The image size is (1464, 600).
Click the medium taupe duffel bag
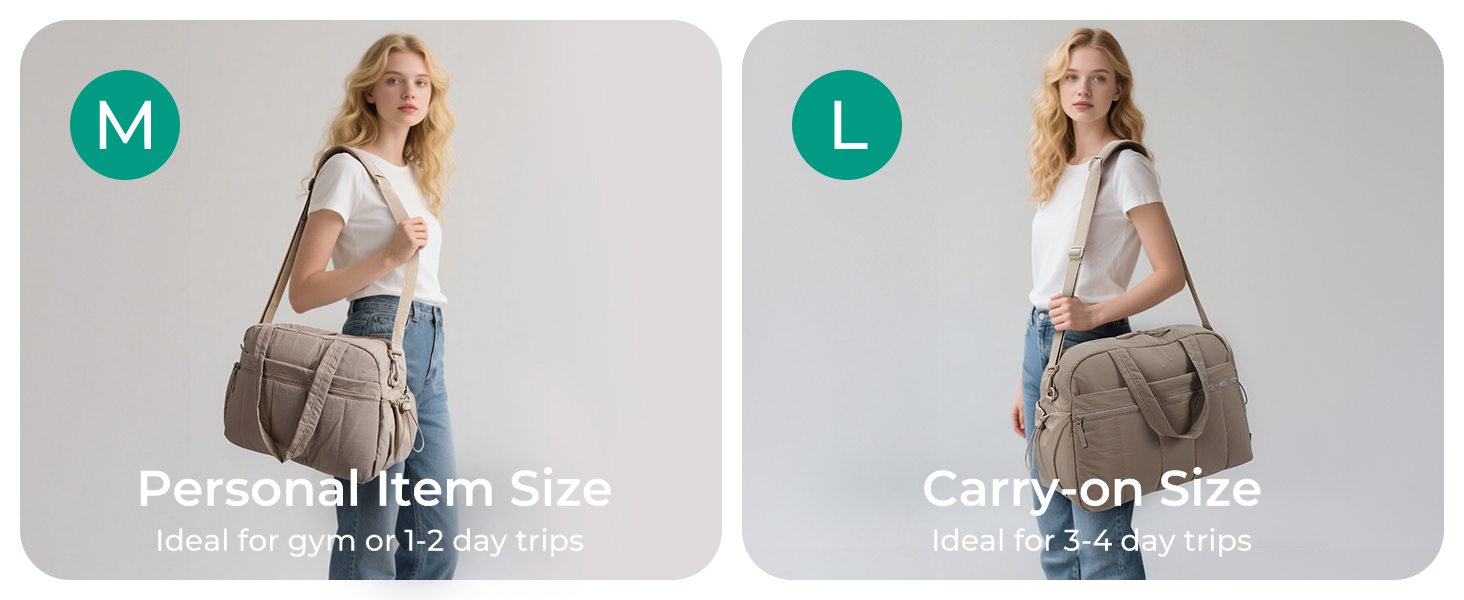click(x=322, y=400)
